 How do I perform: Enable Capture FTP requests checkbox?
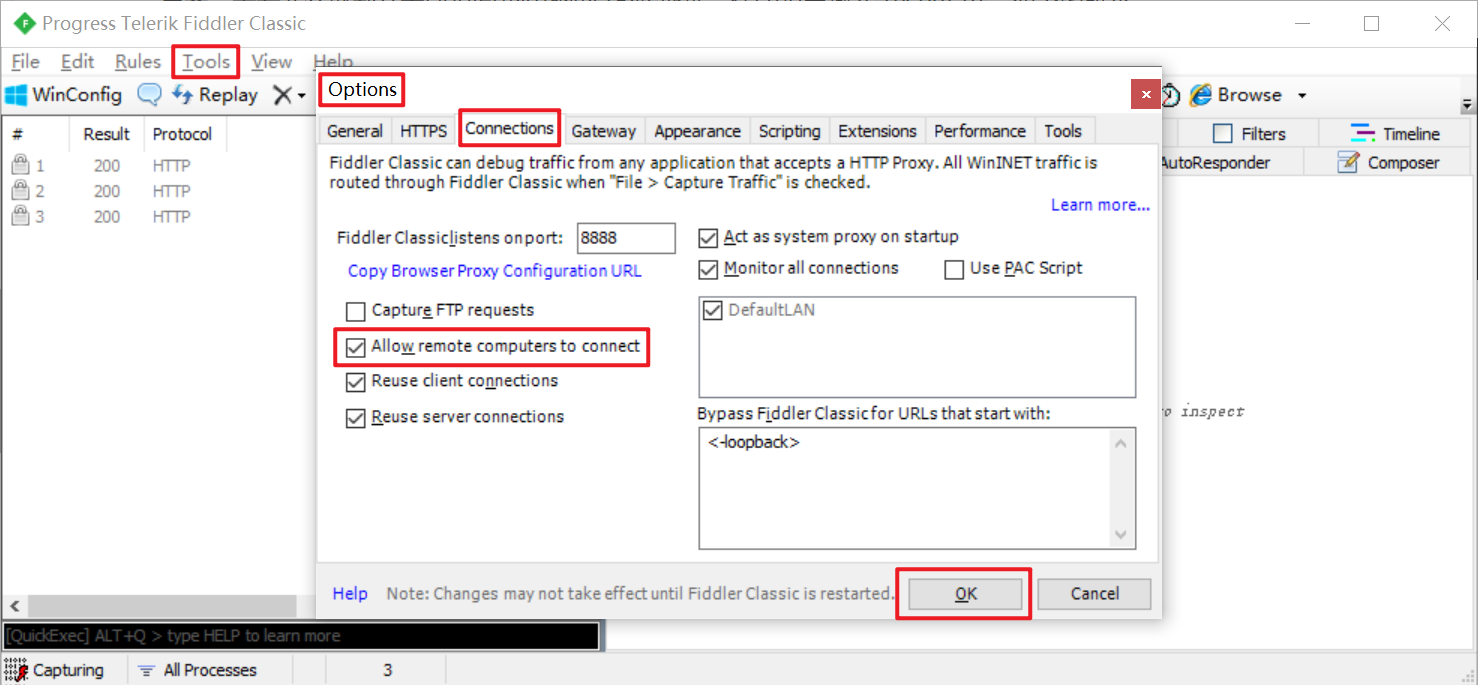point(356,311)
